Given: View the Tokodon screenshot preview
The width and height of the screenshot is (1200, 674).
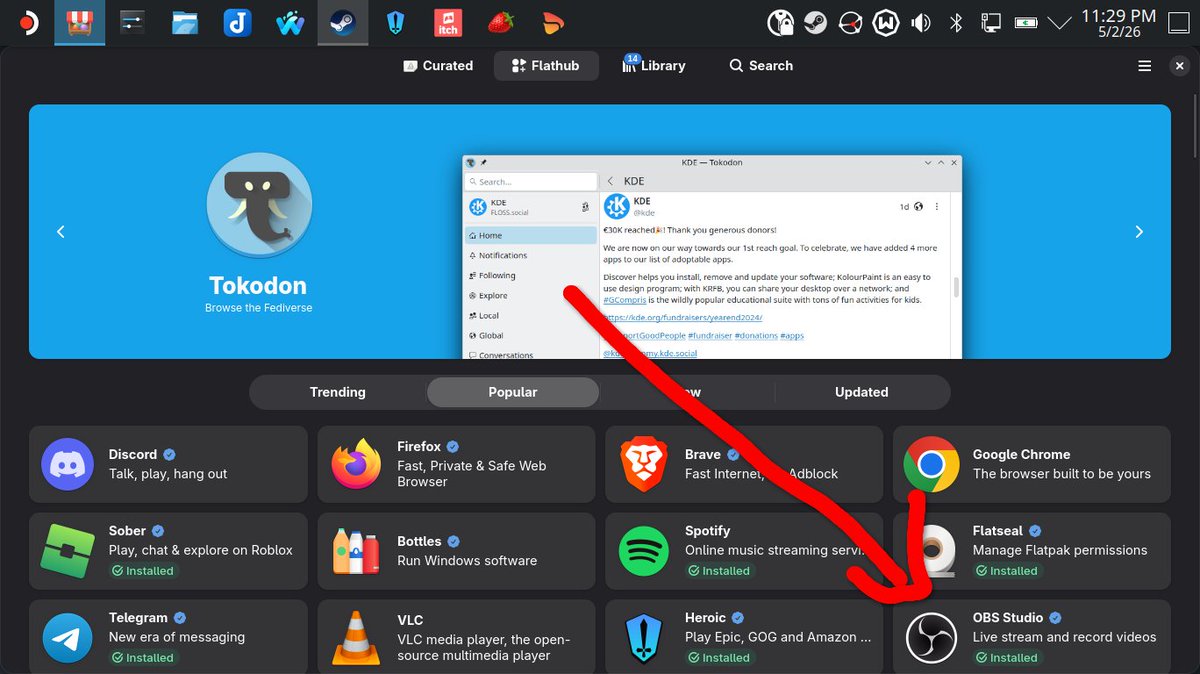Looking at the screenshot, I should [x=711, y=257].
